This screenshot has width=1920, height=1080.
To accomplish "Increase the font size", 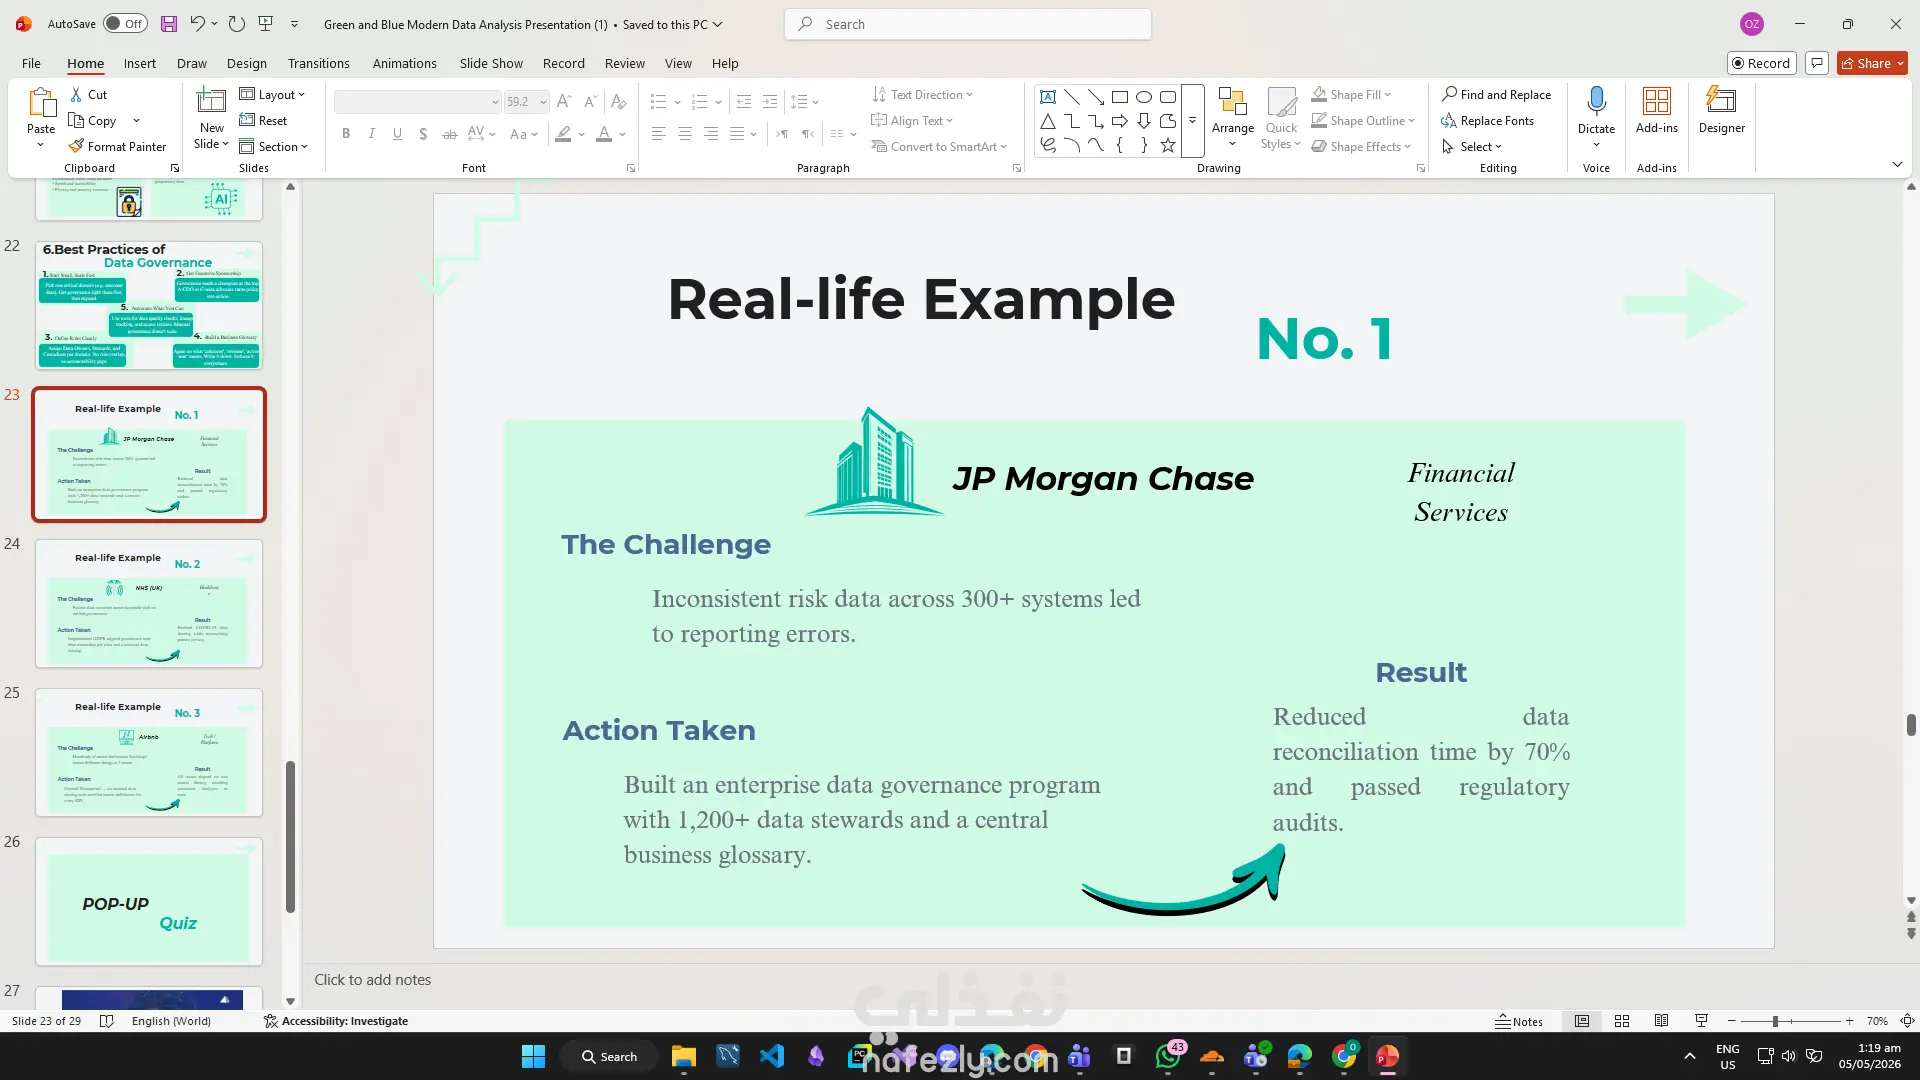I will [x=564, y=101].
